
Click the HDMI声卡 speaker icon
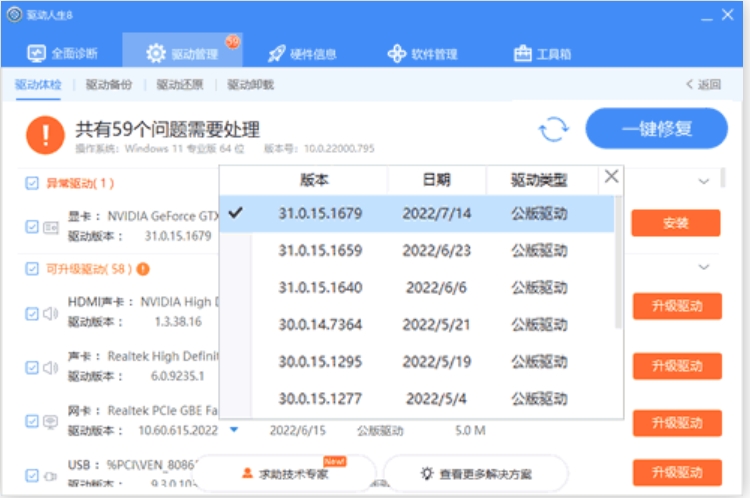51,314
